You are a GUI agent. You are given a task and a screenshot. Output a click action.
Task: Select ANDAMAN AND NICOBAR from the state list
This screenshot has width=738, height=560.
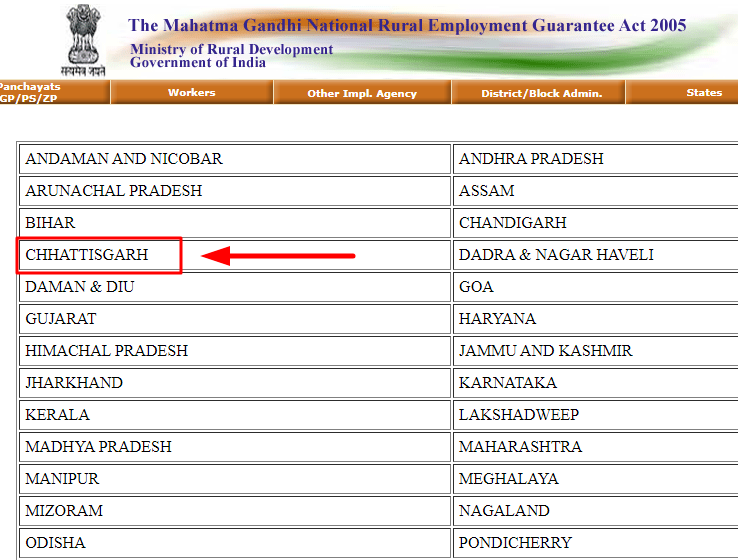pyautogui.click(x=124, y=159)
